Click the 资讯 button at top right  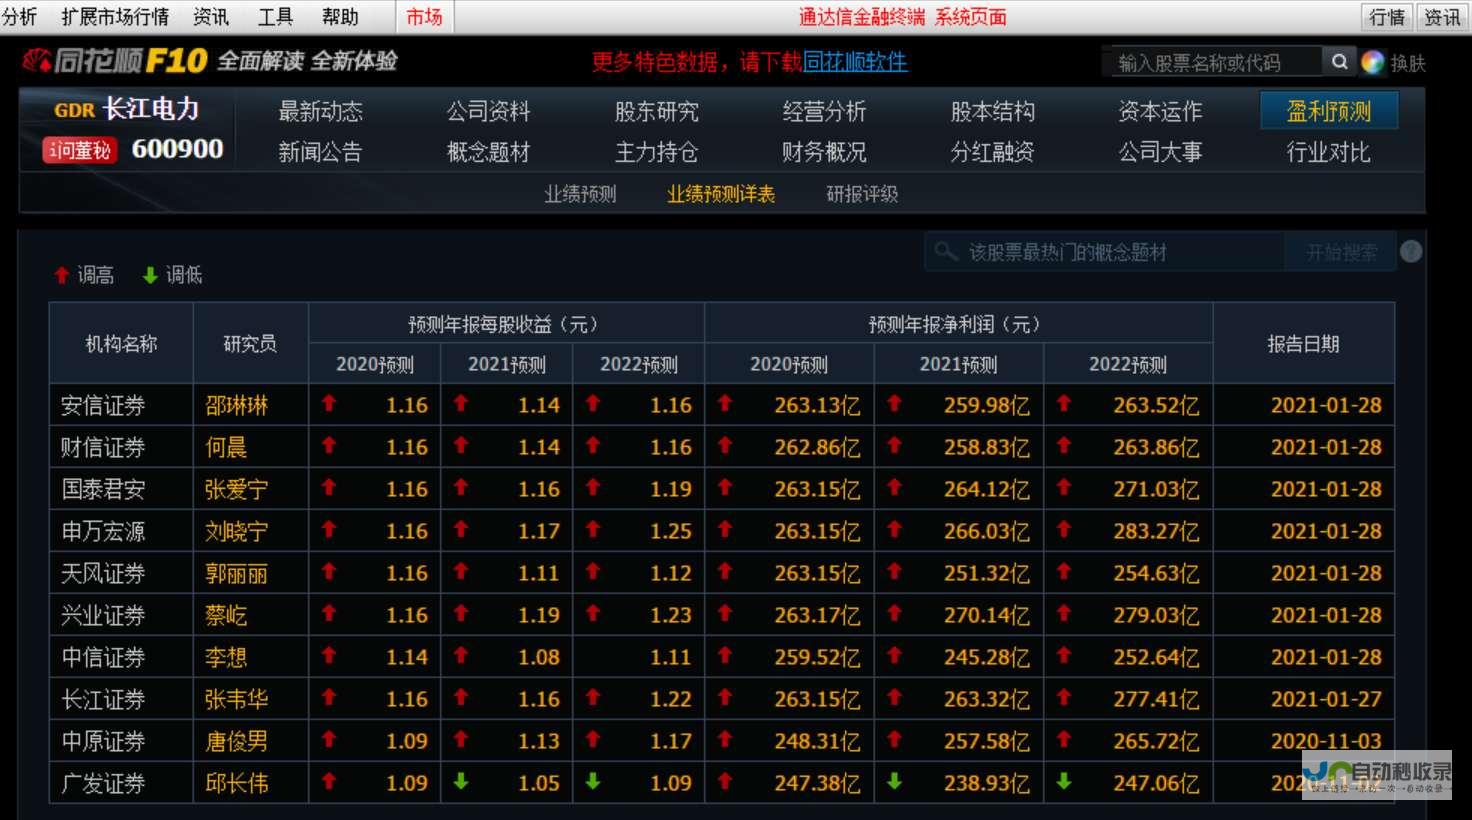(1442, 17)
